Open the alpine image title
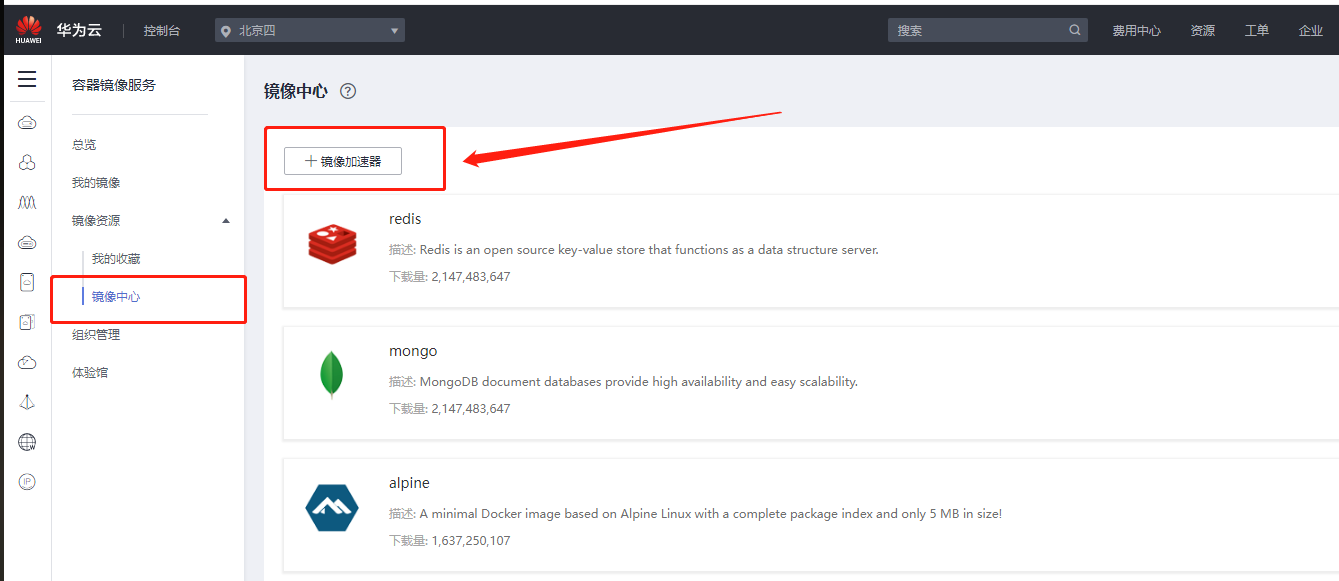Screen dimensions: 1339x581 (x=409, y=483)
